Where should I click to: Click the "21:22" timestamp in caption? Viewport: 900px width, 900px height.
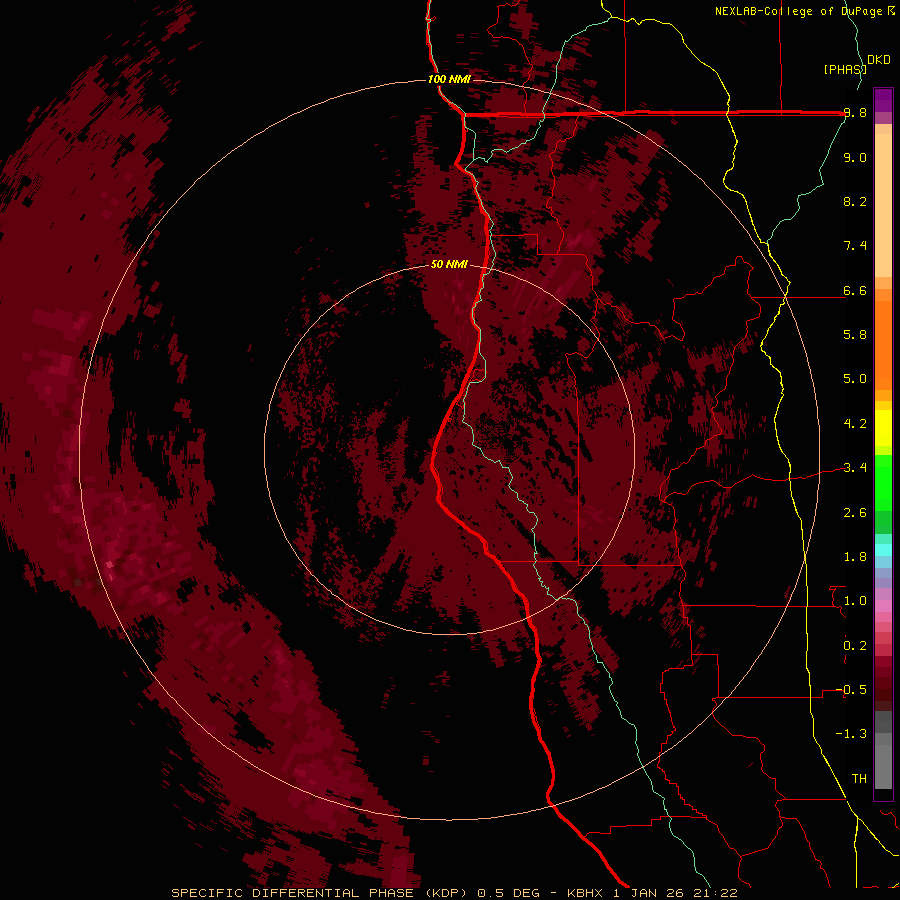[x=716, y=893]
